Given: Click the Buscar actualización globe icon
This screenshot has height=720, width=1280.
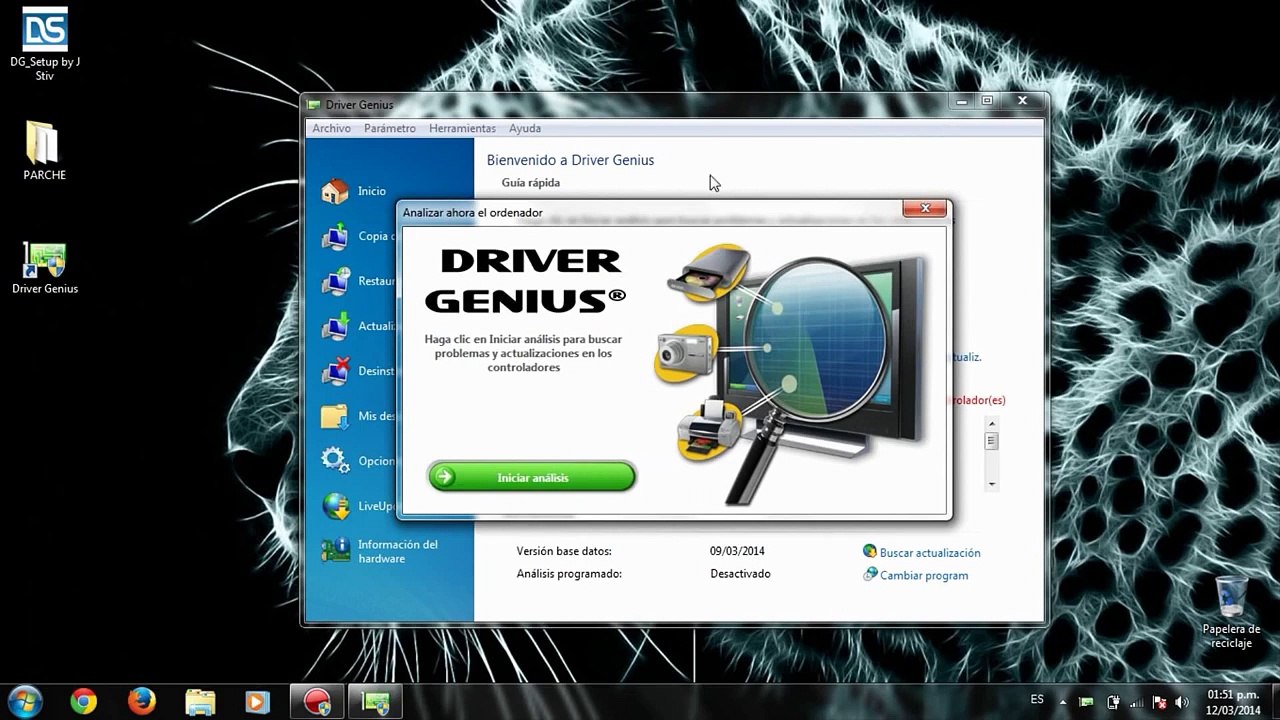Looking at the screenshot, I should pos(870,552).
